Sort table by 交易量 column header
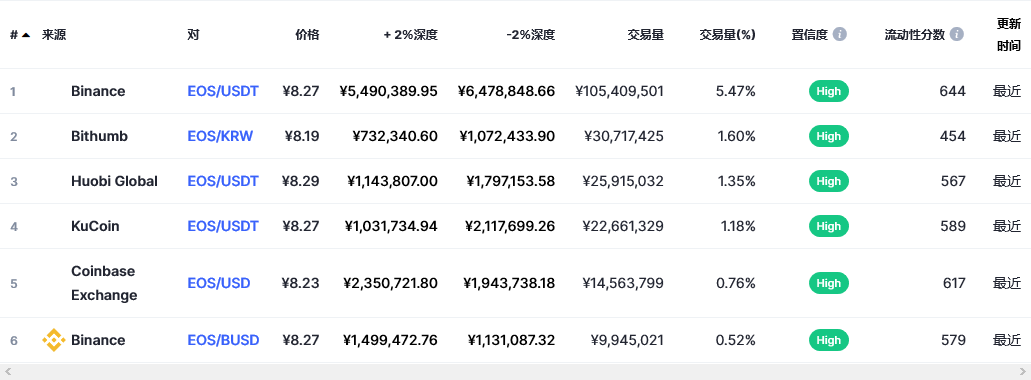Image resolution: width=1031 pixels, height=380 pixels. pyautogui.click(x=646, y=35)
